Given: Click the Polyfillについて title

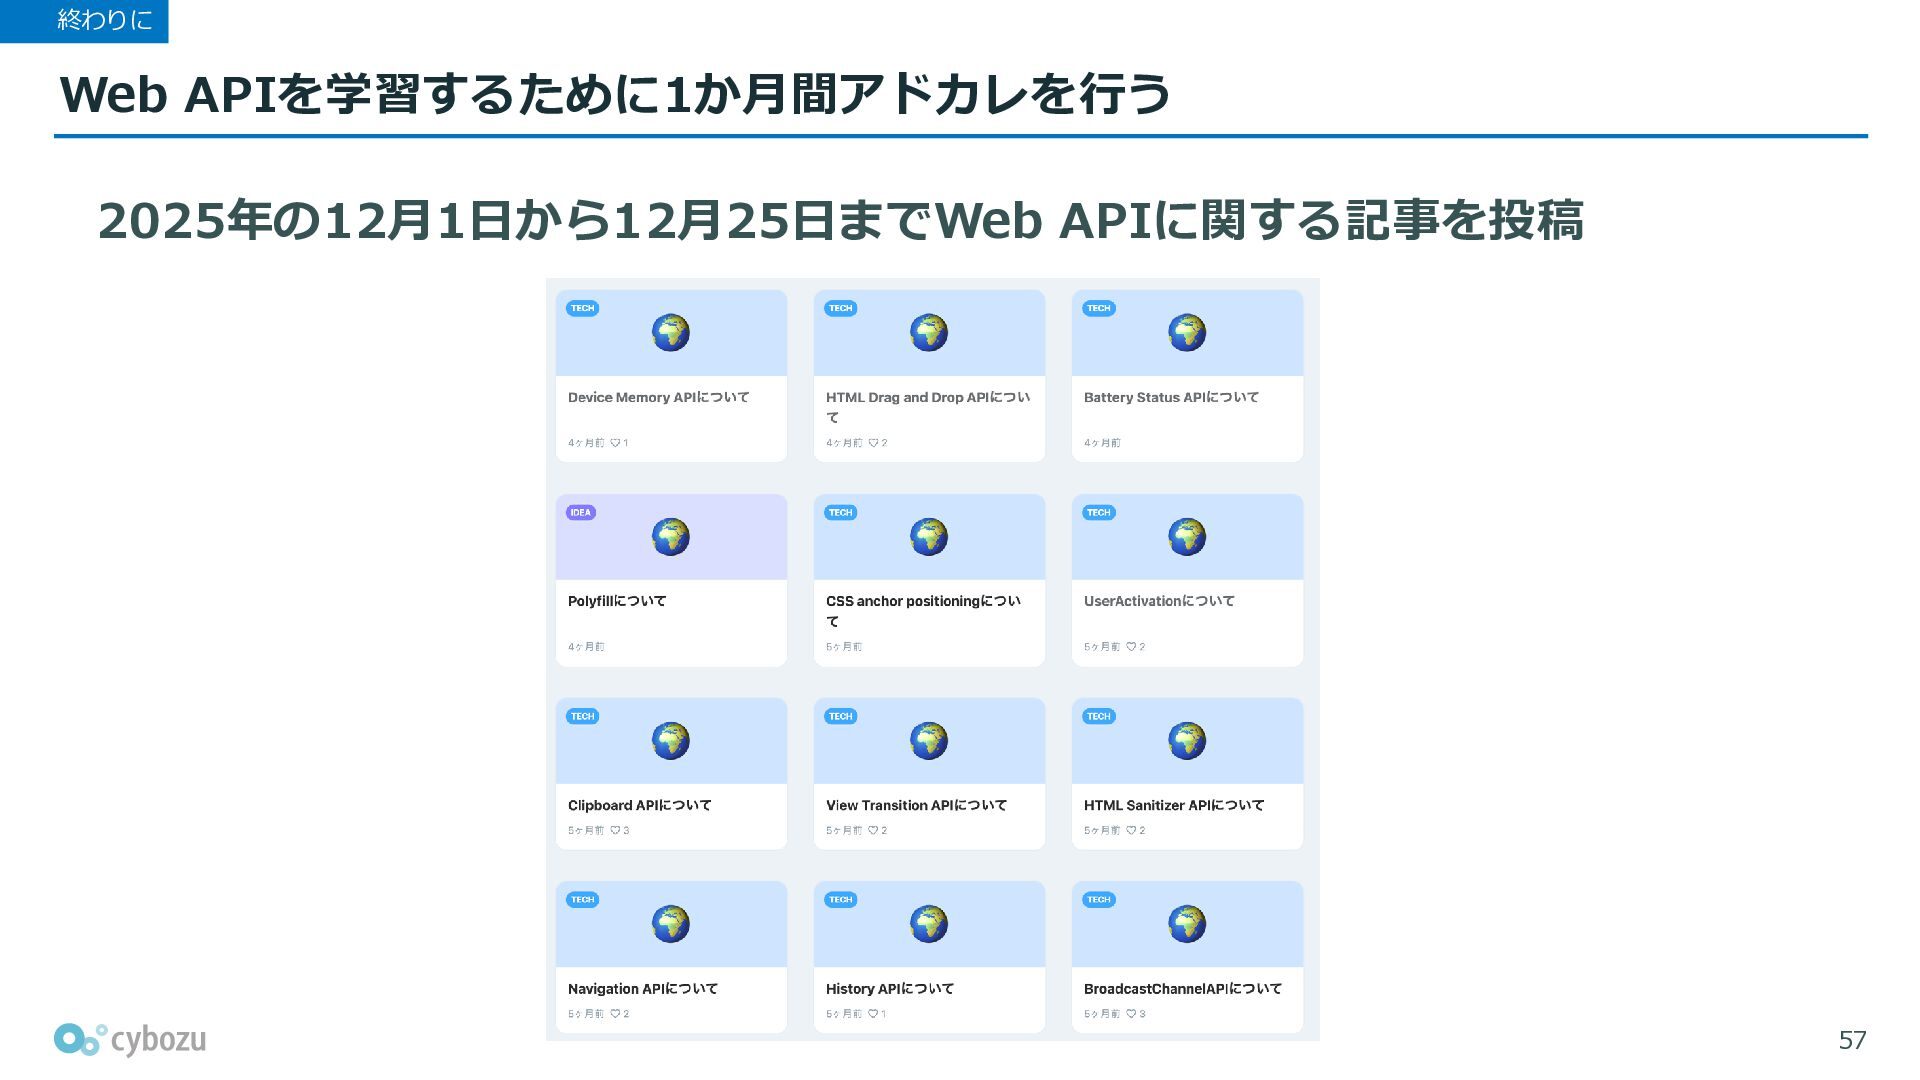Looking at the screenshot, I should pyautogui.click(x=617, y=601).
